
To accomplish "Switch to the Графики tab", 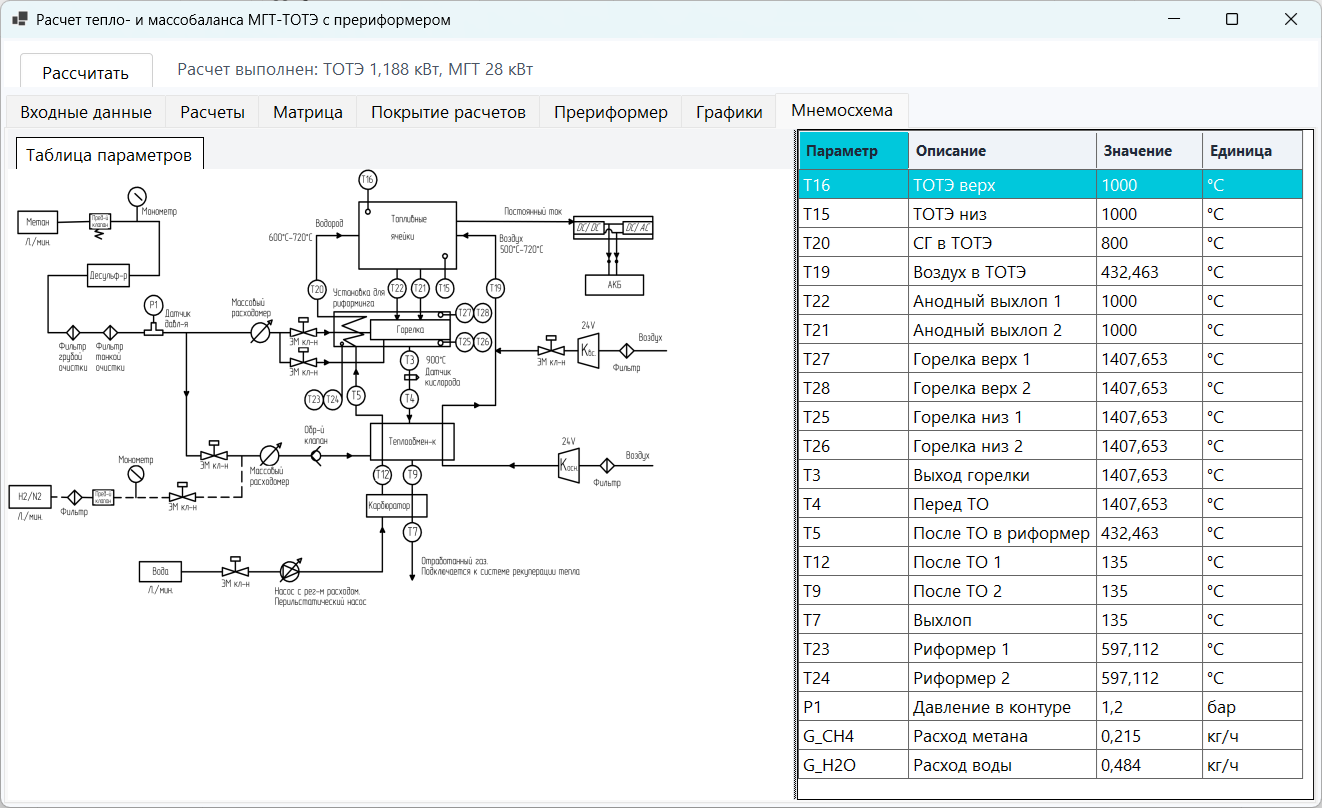I will pos(729,112).
